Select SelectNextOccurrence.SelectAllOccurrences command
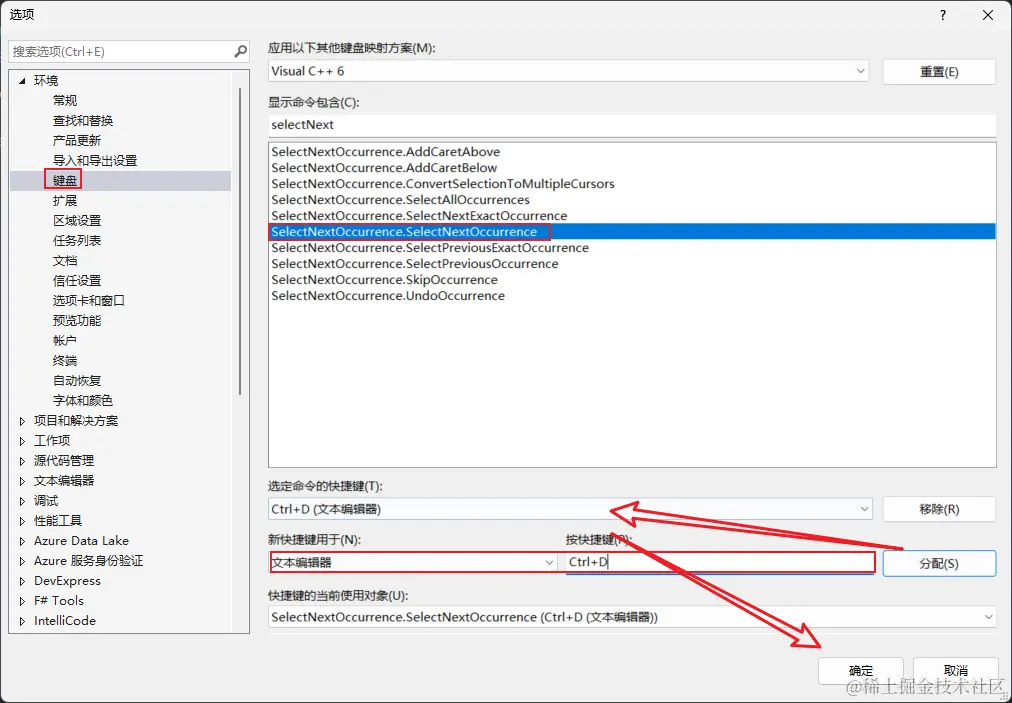1012x703 pixels. [632, 200]
